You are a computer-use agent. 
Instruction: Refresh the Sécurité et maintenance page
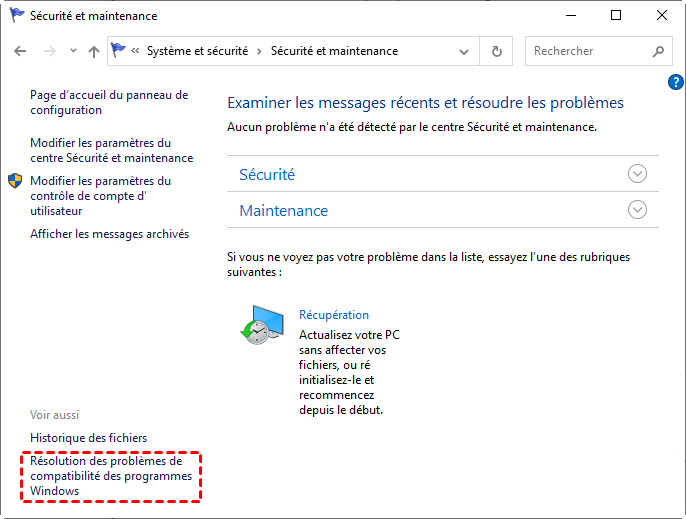[x=497, y=51]
